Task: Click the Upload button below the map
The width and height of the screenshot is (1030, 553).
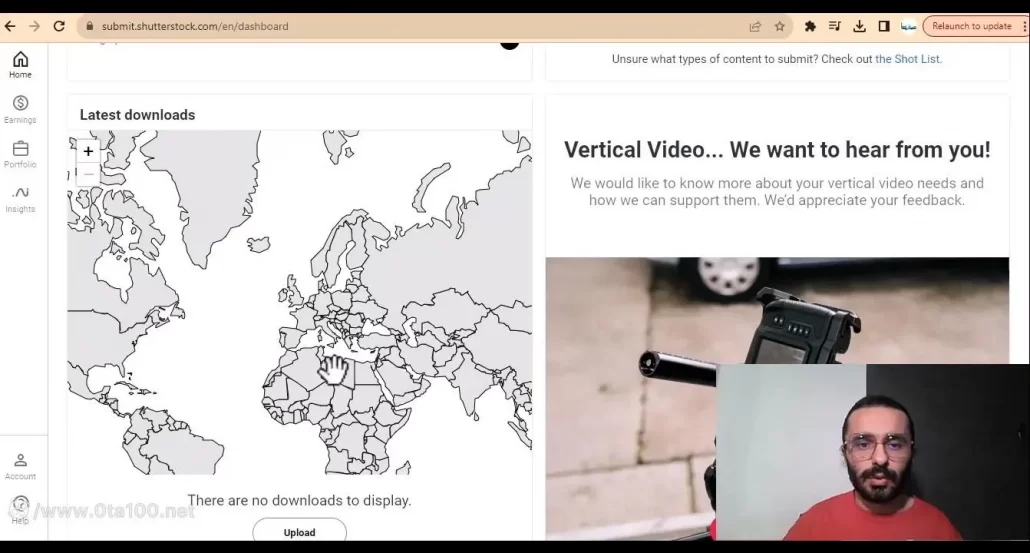Action: (x=299, y=532)
